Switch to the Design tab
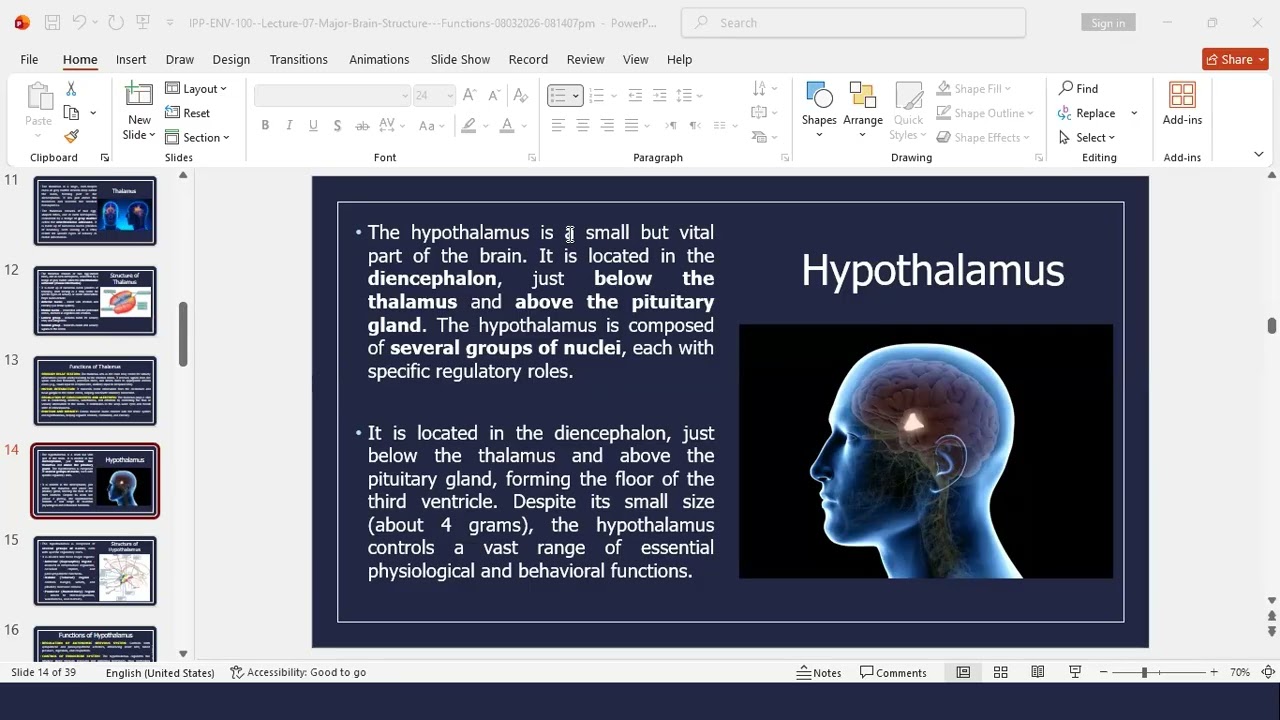1280x720 pixels. [231, 59]
